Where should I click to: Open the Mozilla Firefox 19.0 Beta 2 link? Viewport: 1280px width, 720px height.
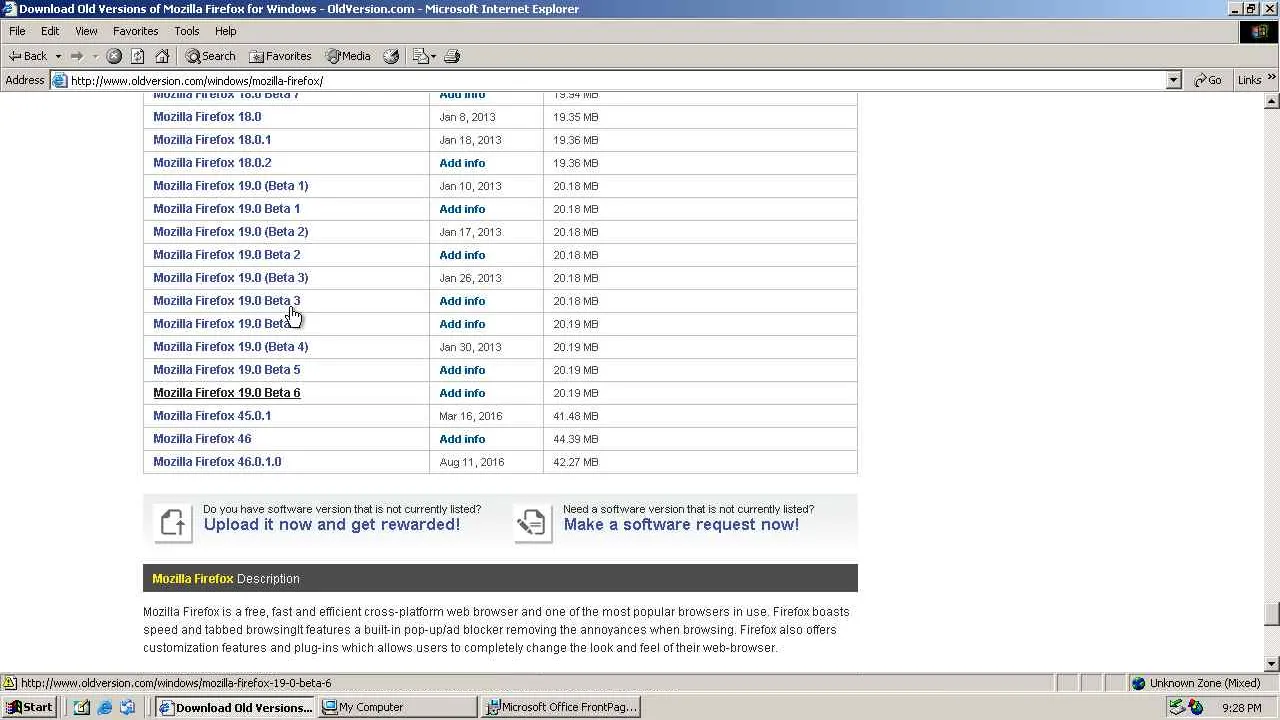(x=226, y=255)
